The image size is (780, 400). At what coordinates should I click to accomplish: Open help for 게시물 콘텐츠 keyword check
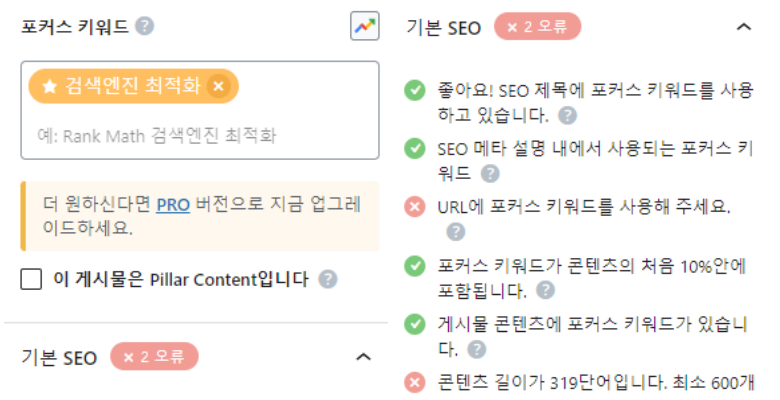pyautogui.click(x=477, y=349)
